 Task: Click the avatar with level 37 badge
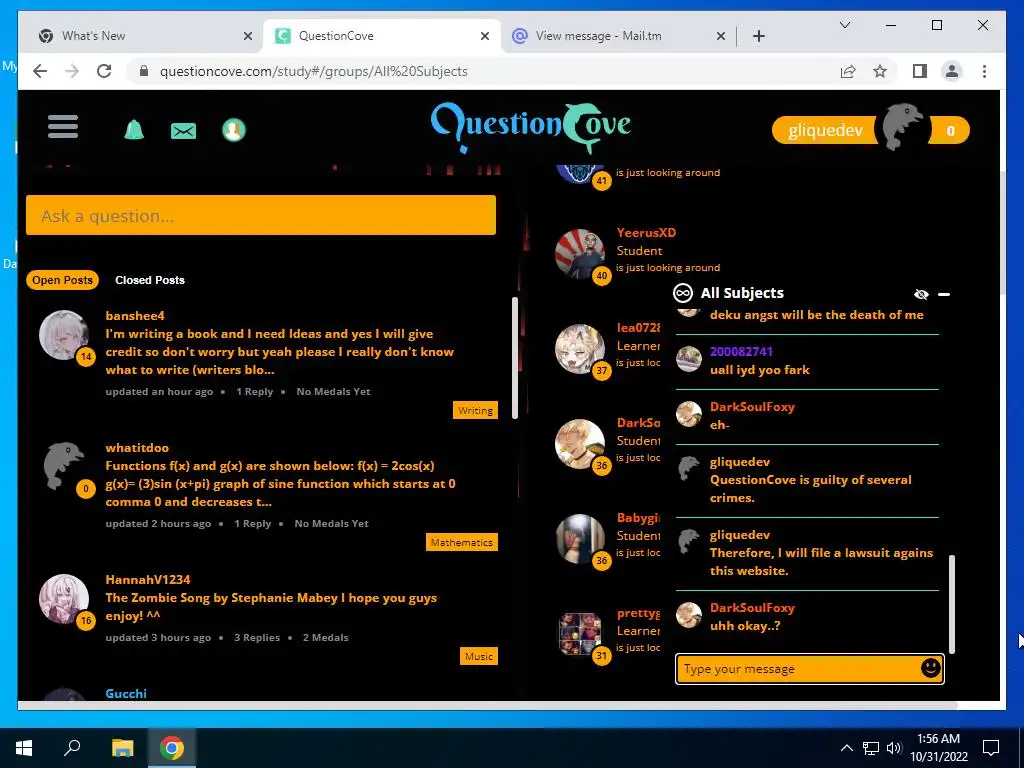579,349
